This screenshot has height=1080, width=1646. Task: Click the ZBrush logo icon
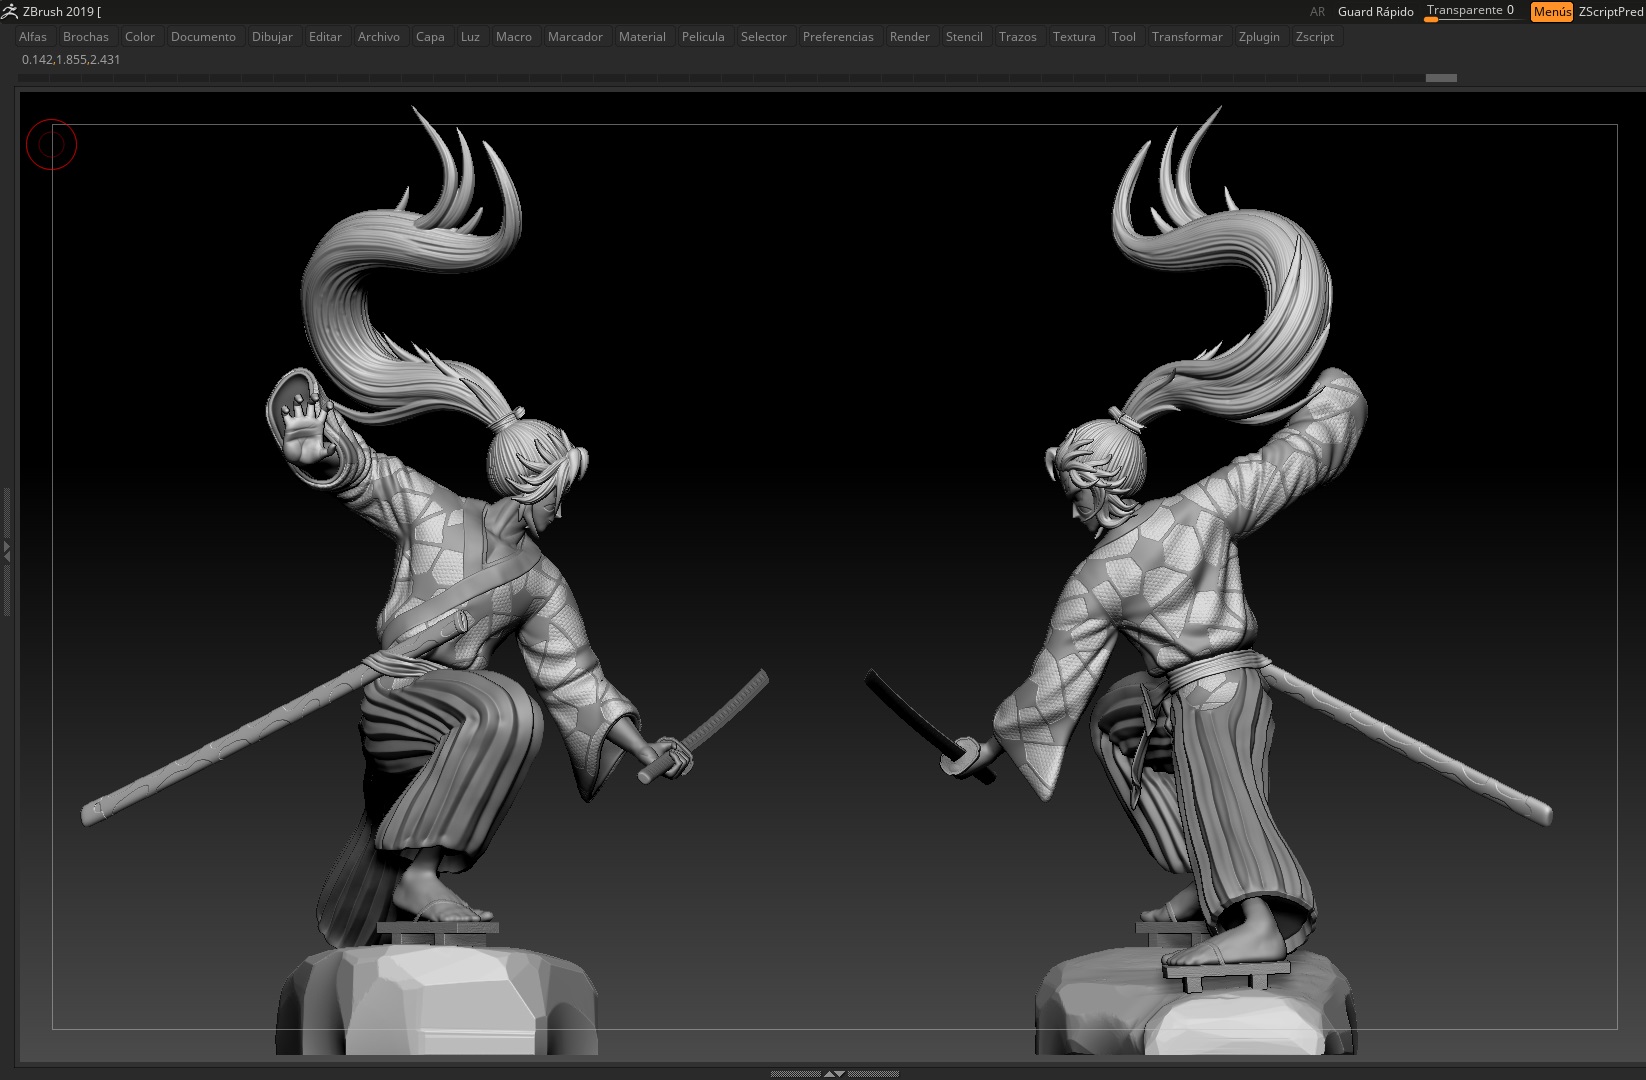point(9,11)
